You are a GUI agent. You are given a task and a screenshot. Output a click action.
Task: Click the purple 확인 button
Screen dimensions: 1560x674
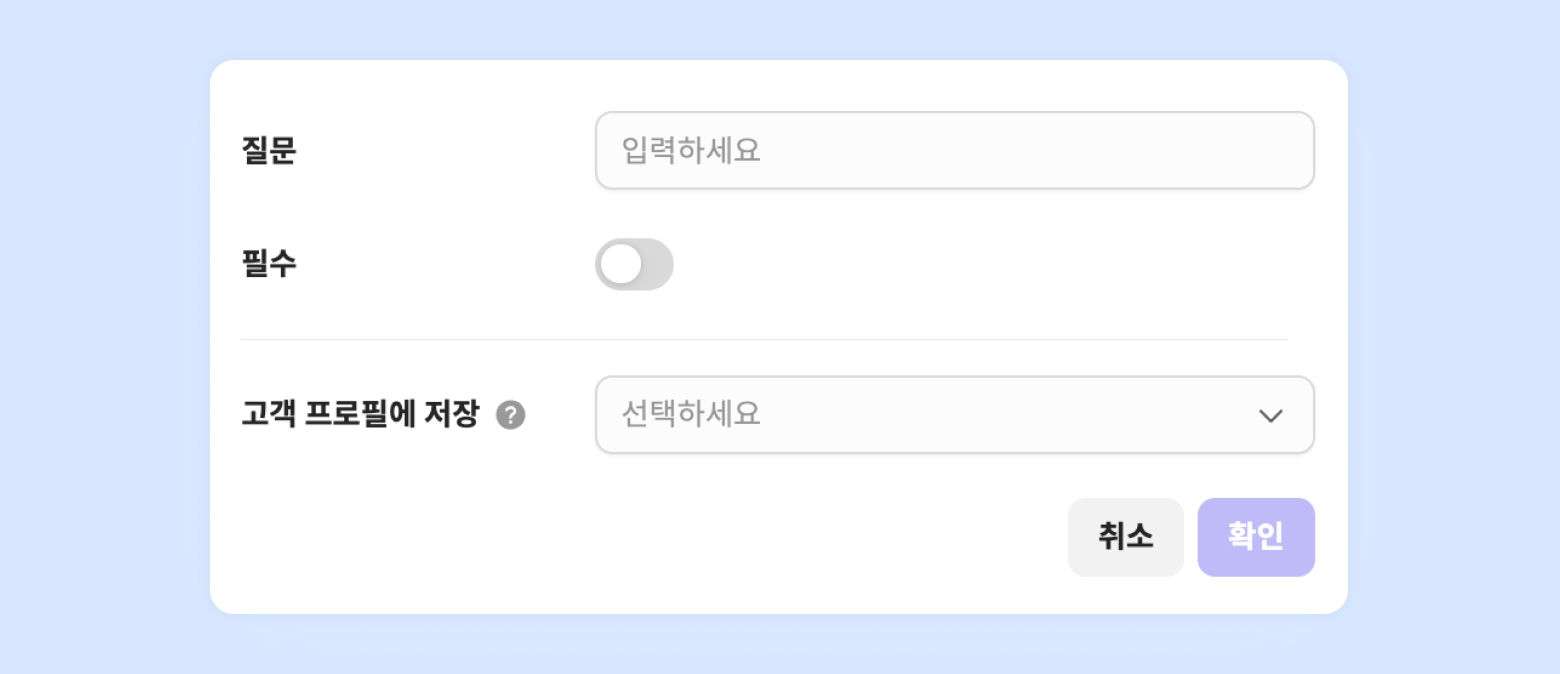pos(1256,538)
